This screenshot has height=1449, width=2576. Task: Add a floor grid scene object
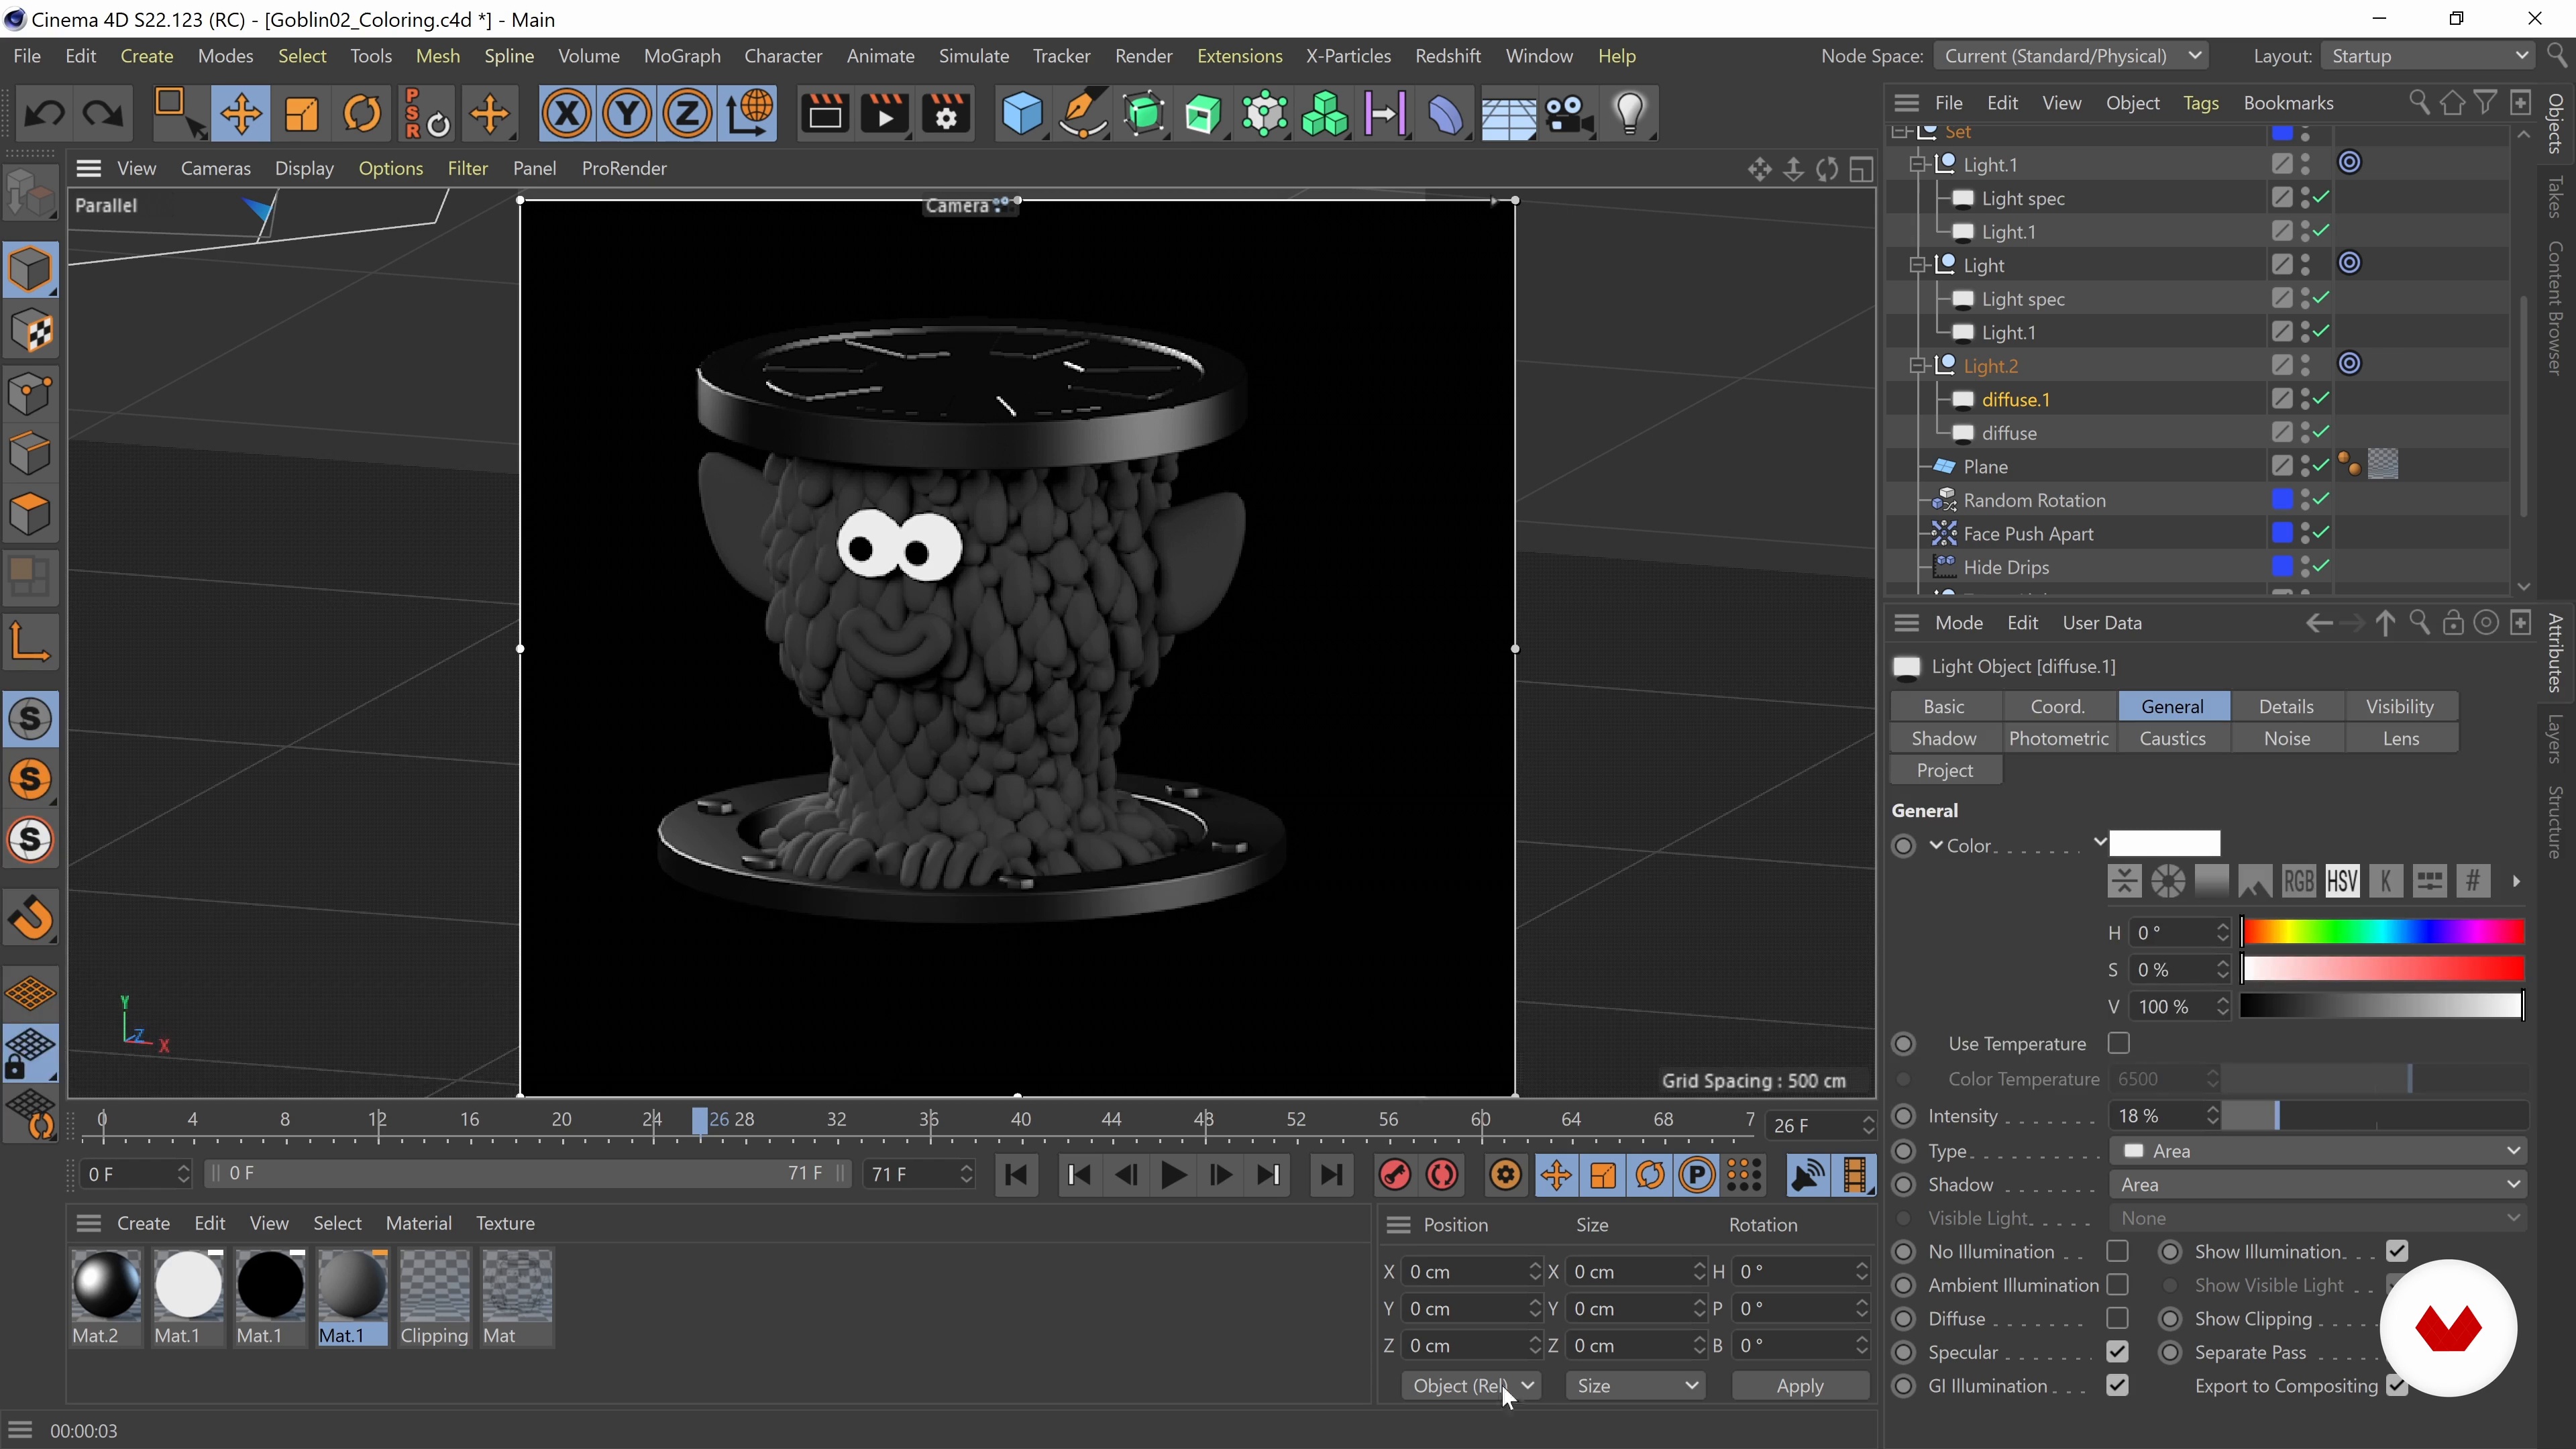(x=1508, y=113)
